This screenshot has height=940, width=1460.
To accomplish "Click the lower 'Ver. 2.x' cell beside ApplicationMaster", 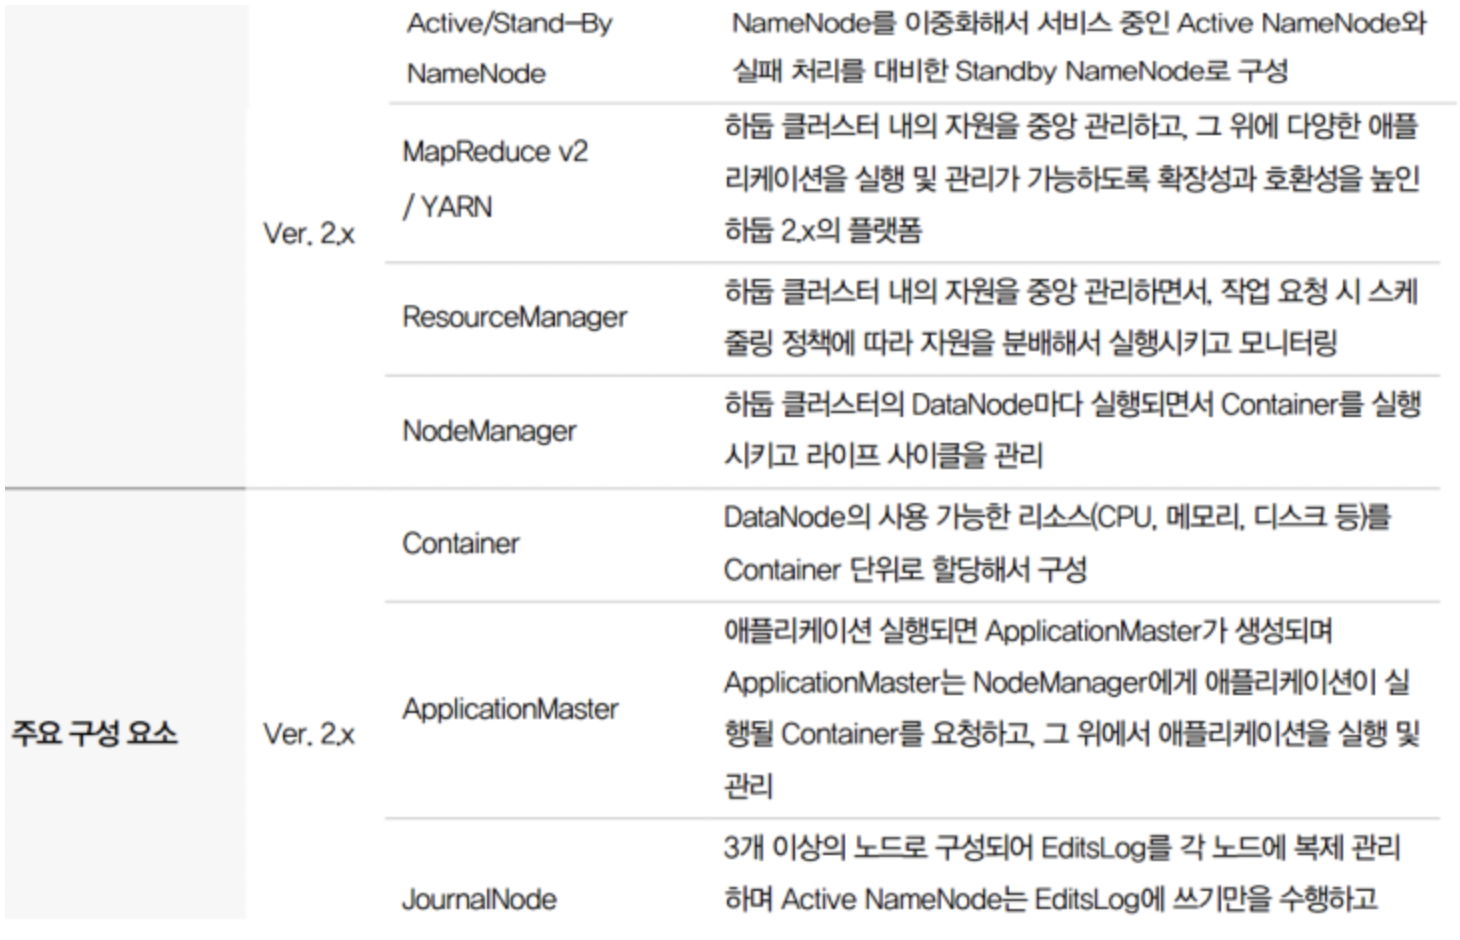I will coord(309,734).
